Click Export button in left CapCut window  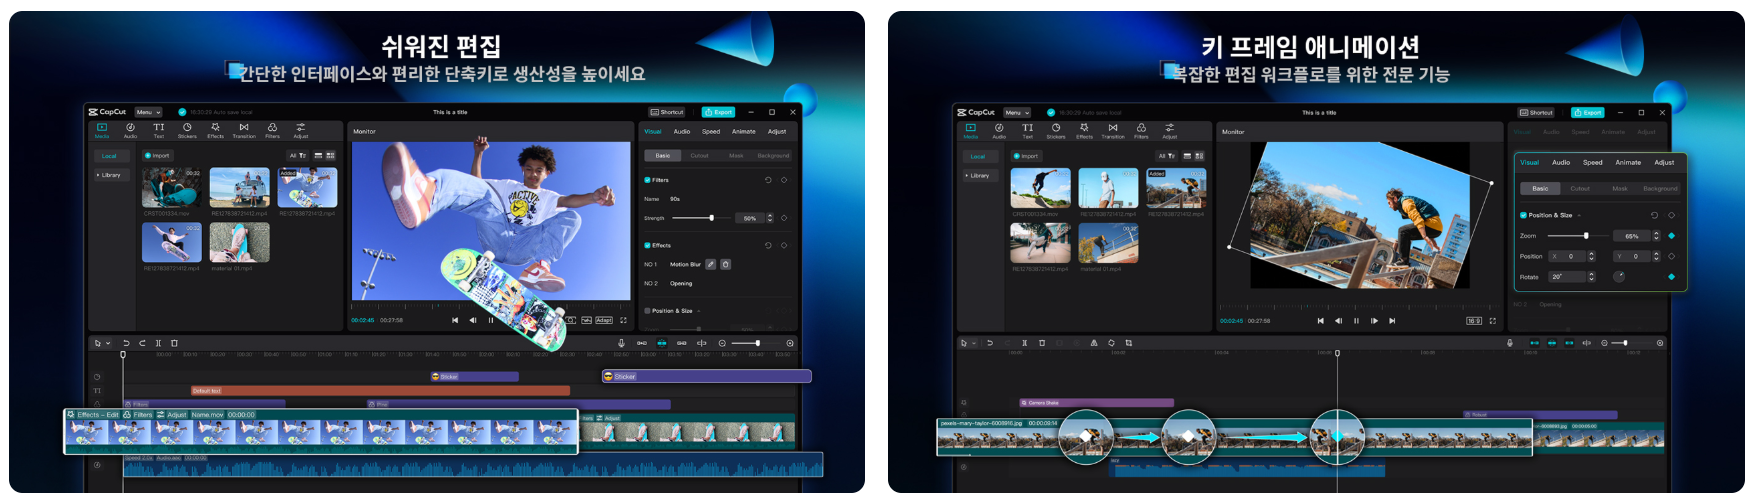point(718,112)
